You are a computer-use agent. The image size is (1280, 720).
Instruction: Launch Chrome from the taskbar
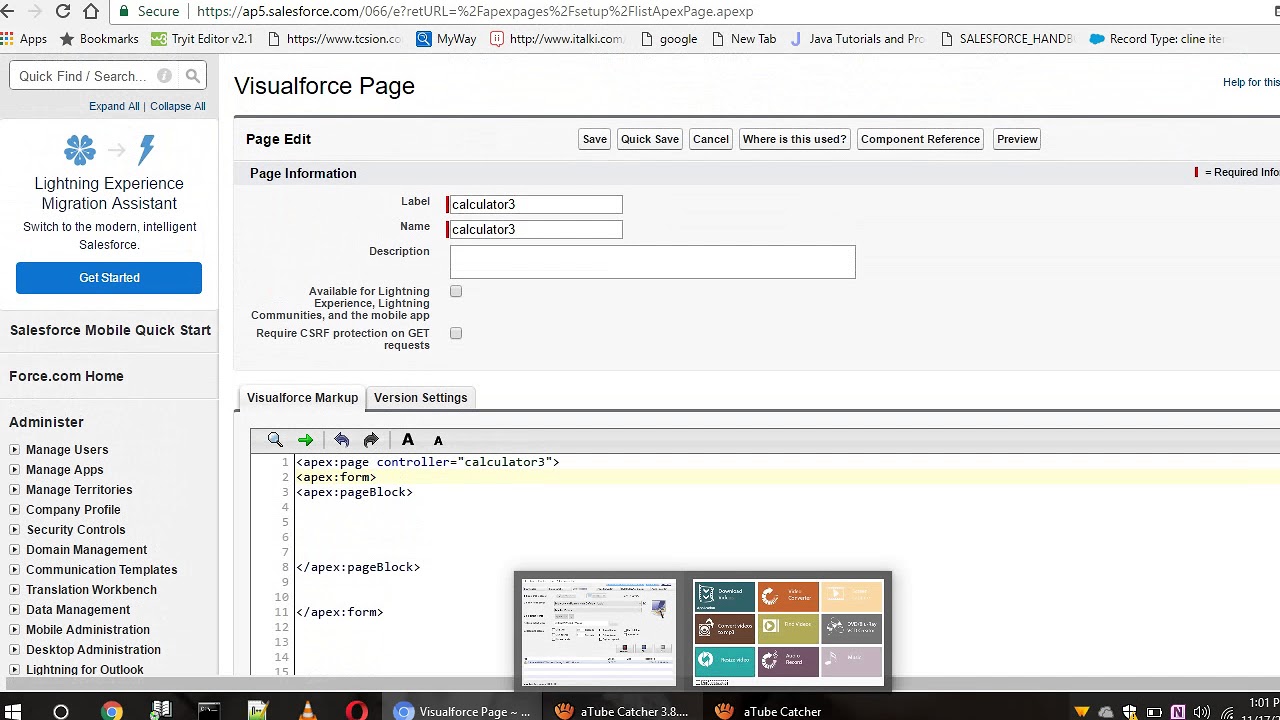(x=111, y=711)
